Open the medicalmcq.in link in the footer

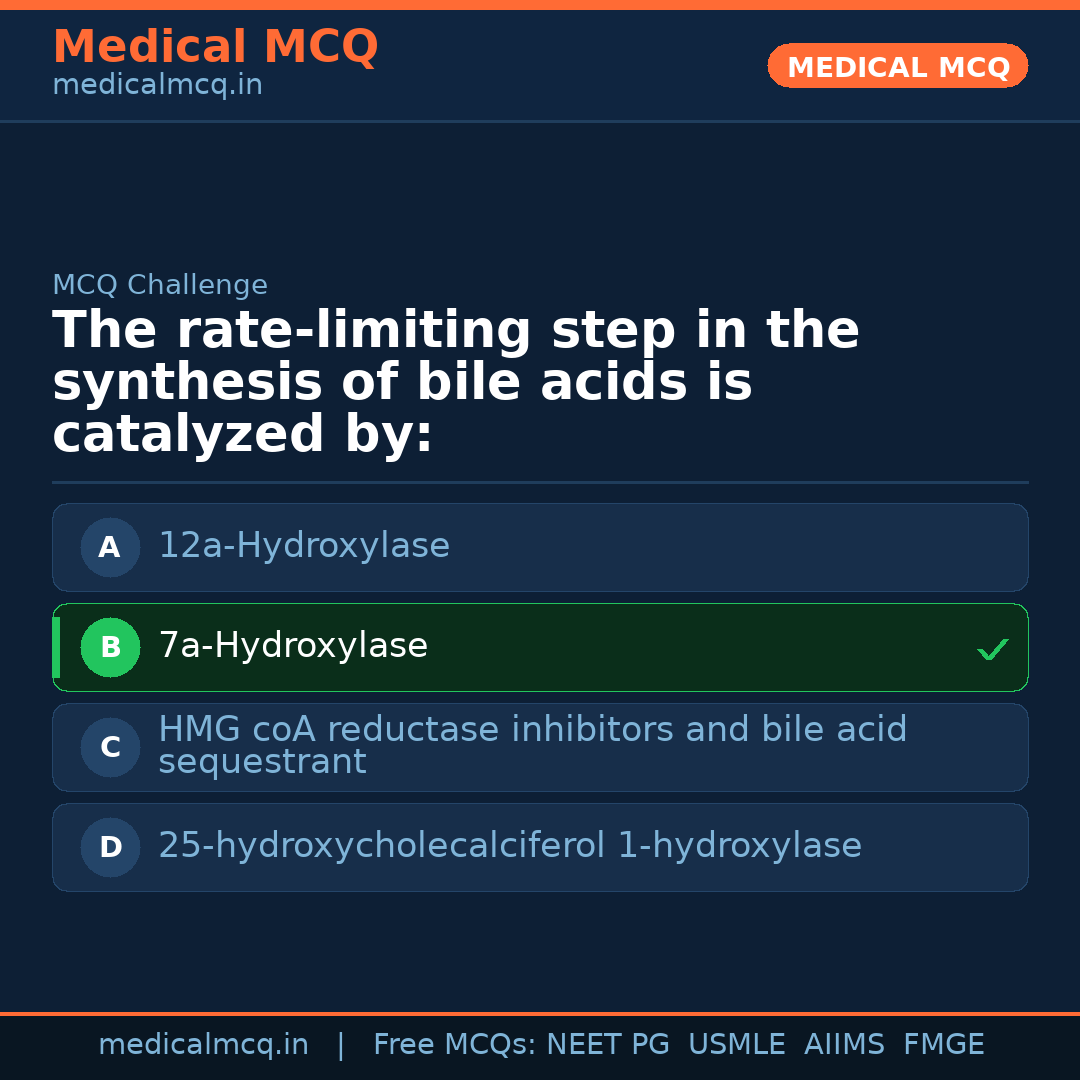pos(203,1045)
